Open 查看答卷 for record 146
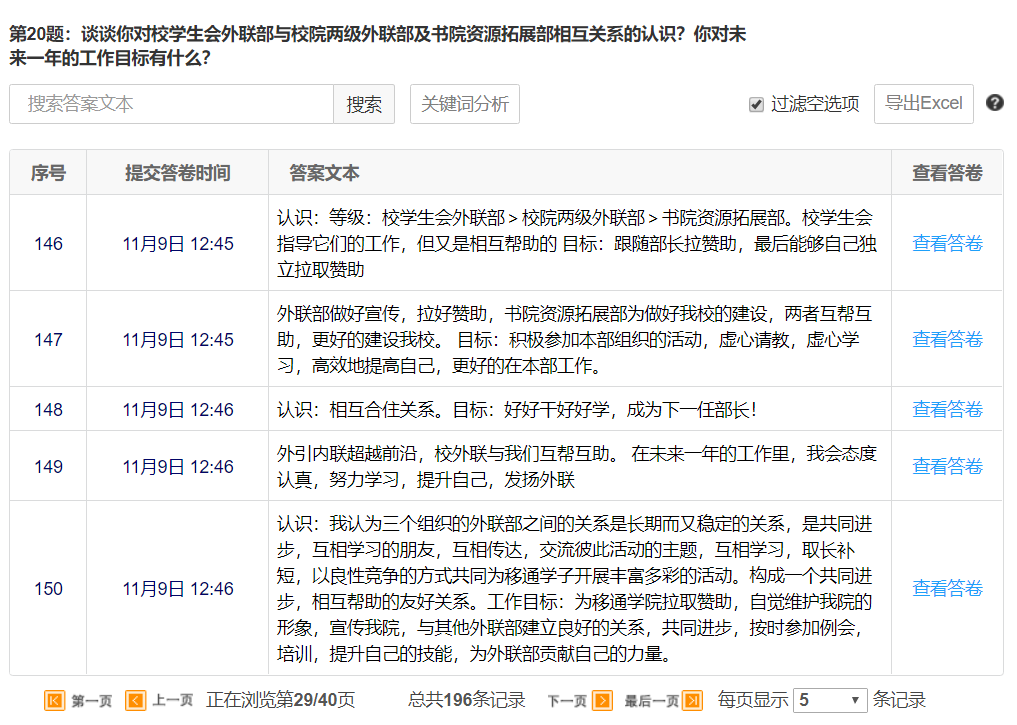Viewport: 1017px width, 725px height. [947, 243]
